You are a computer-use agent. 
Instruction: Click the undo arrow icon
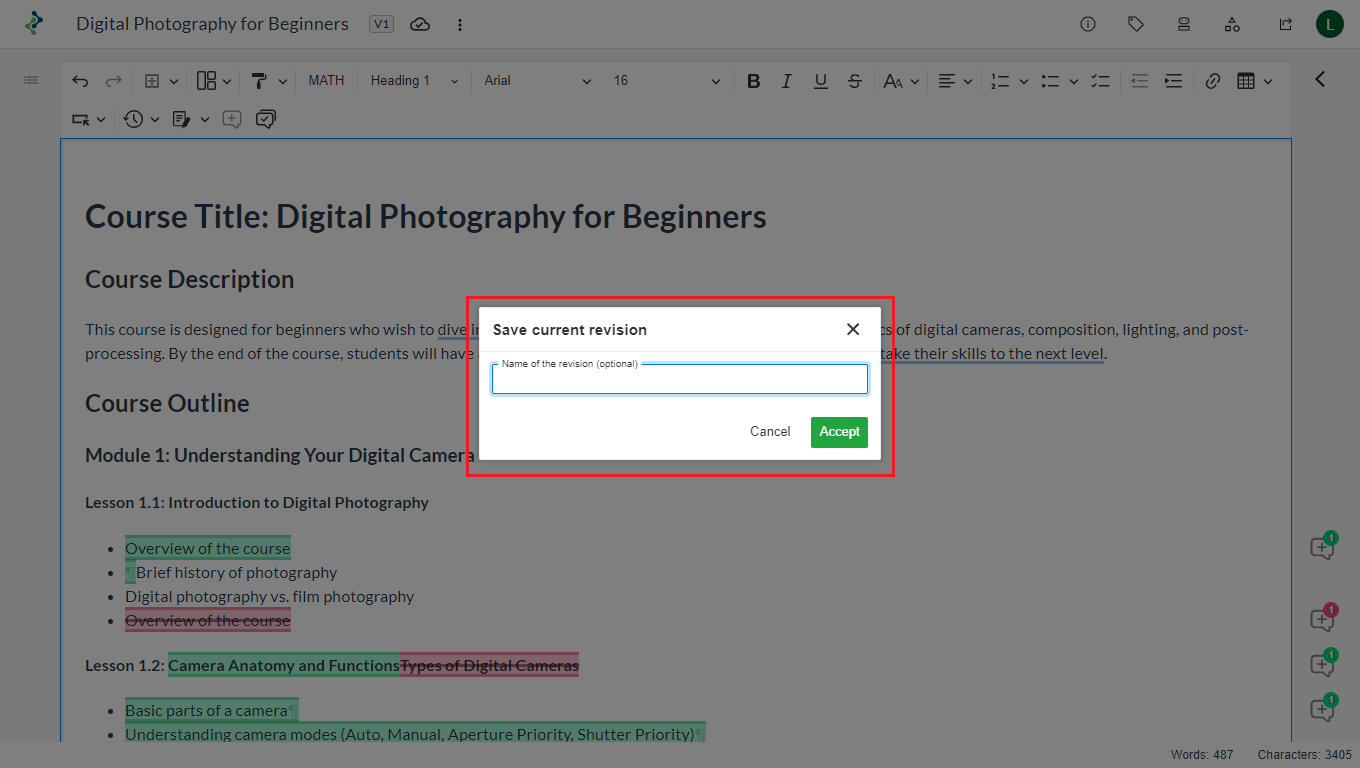coord(80,81)
